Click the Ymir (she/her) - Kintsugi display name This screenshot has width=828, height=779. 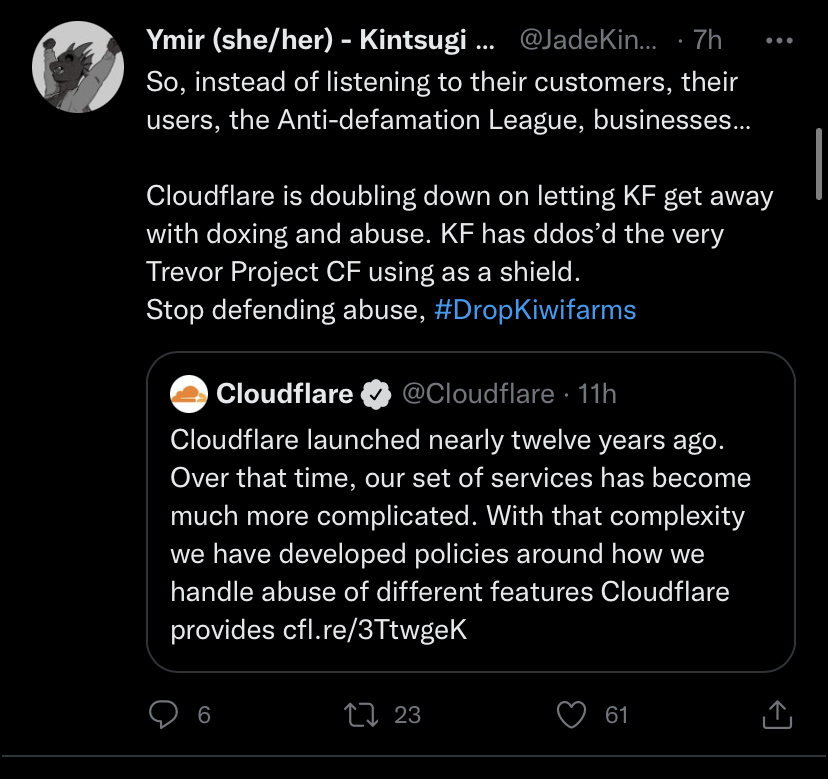tap(320, 40)
